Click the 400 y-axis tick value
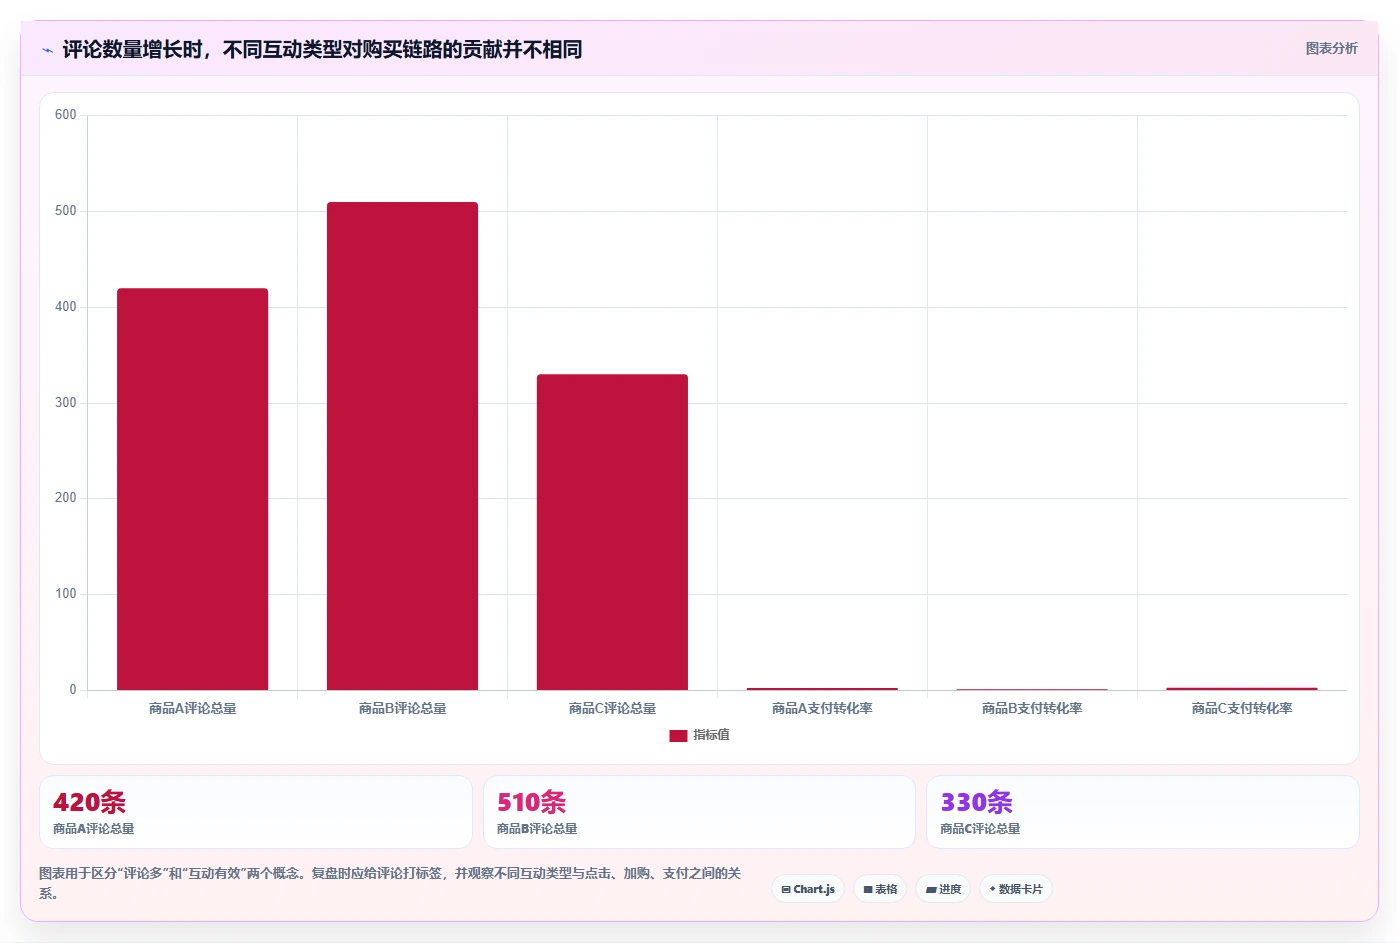 [x=66, y=307]
